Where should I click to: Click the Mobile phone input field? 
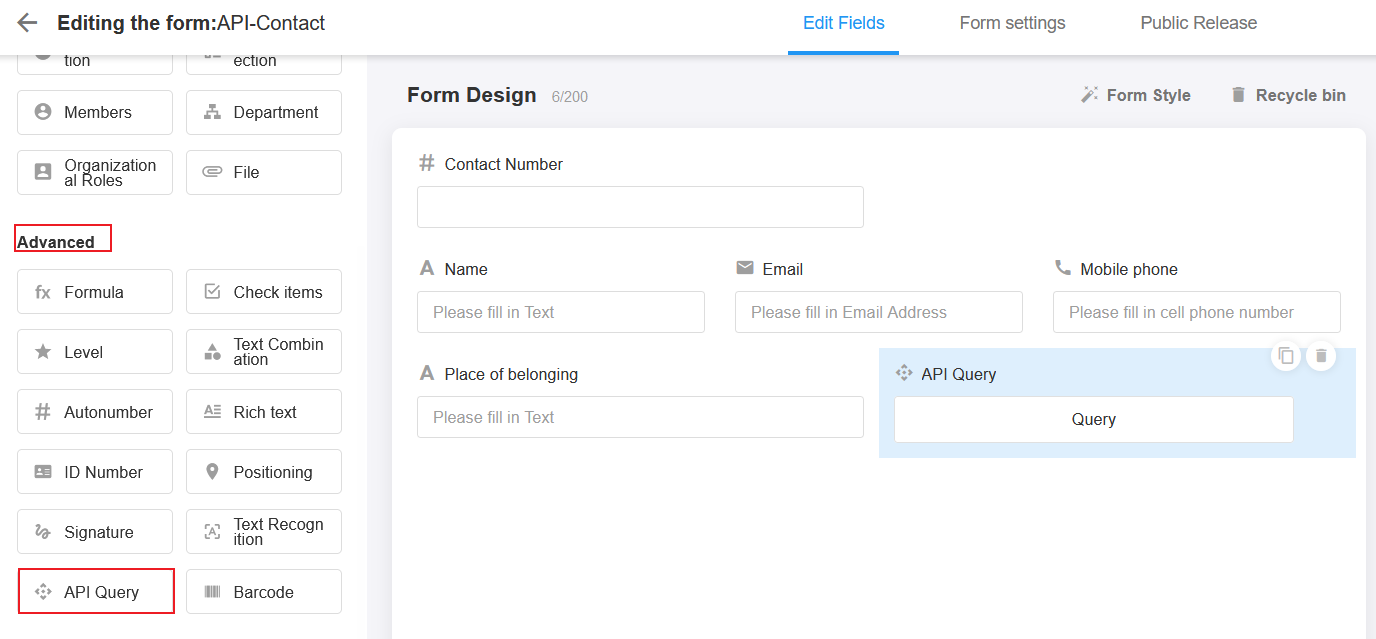(x=1196, y=312)
